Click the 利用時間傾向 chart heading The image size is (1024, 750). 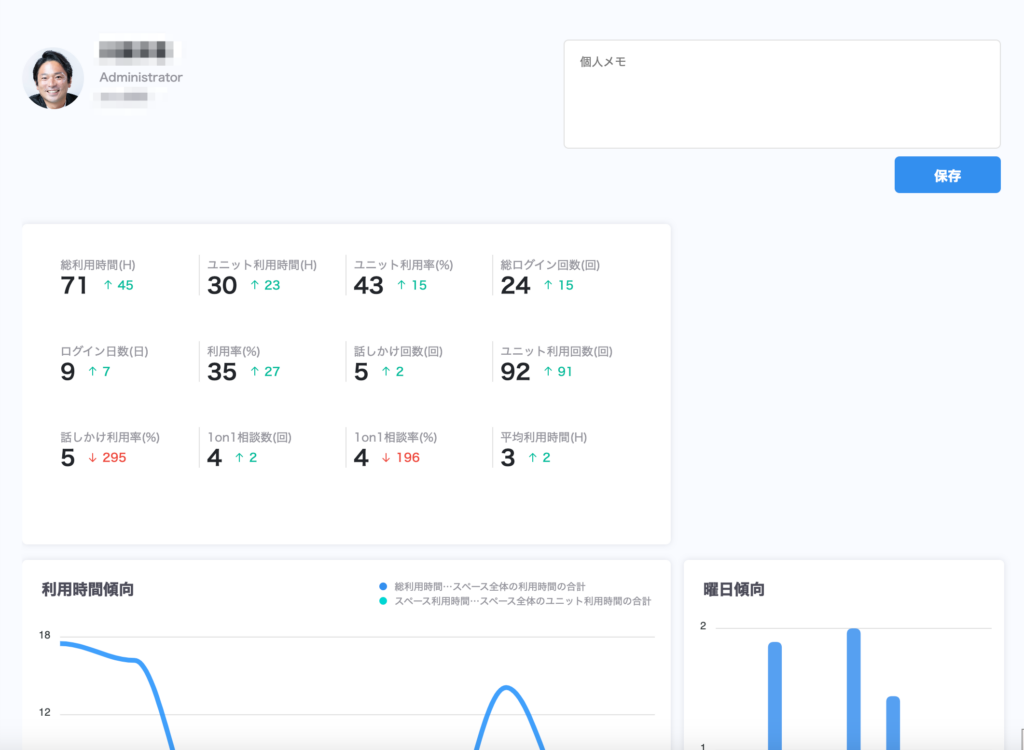point(88,589)
